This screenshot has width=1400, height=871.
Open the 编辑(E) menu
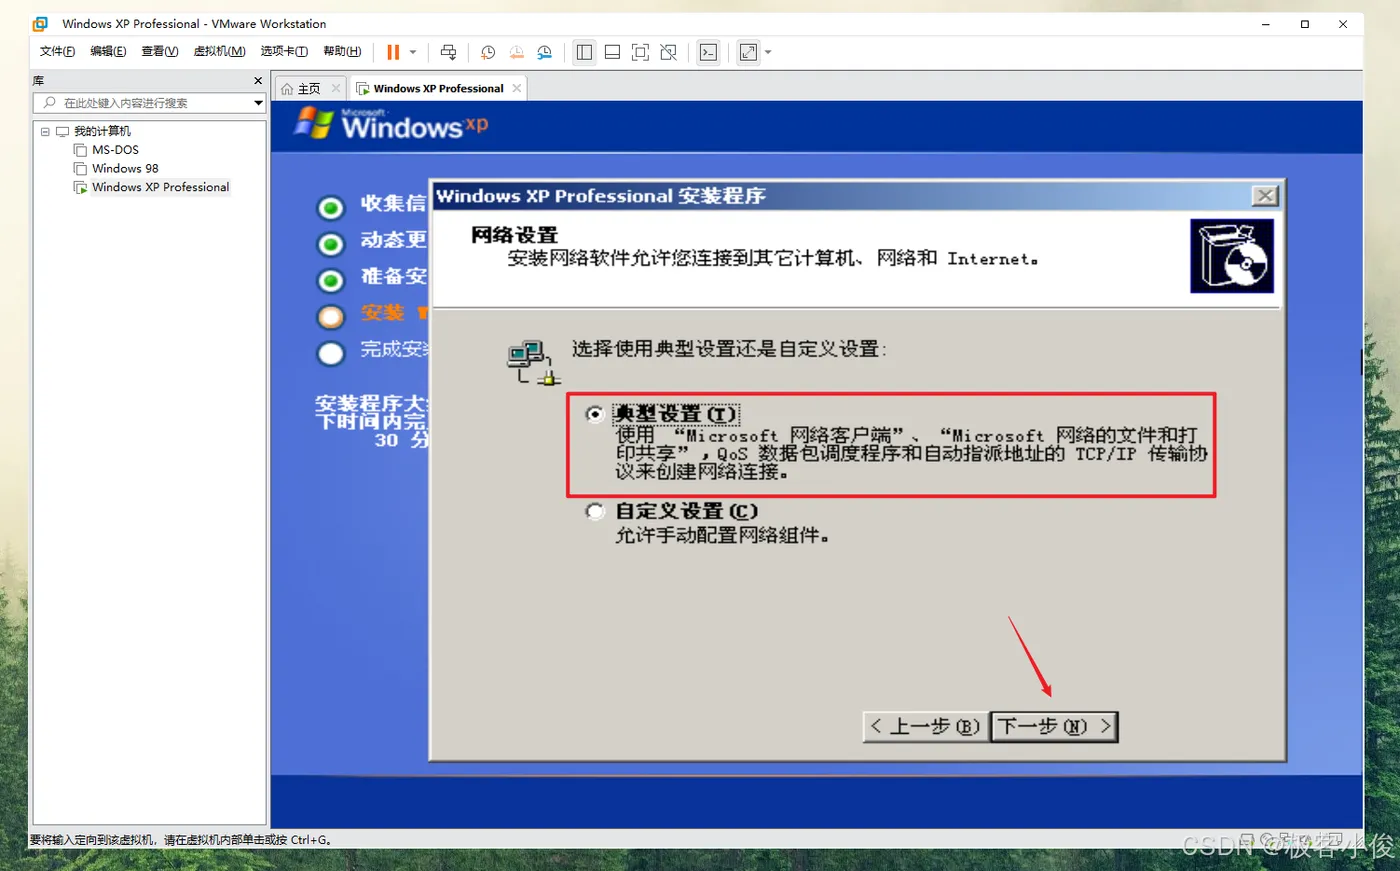pos(108,51)
